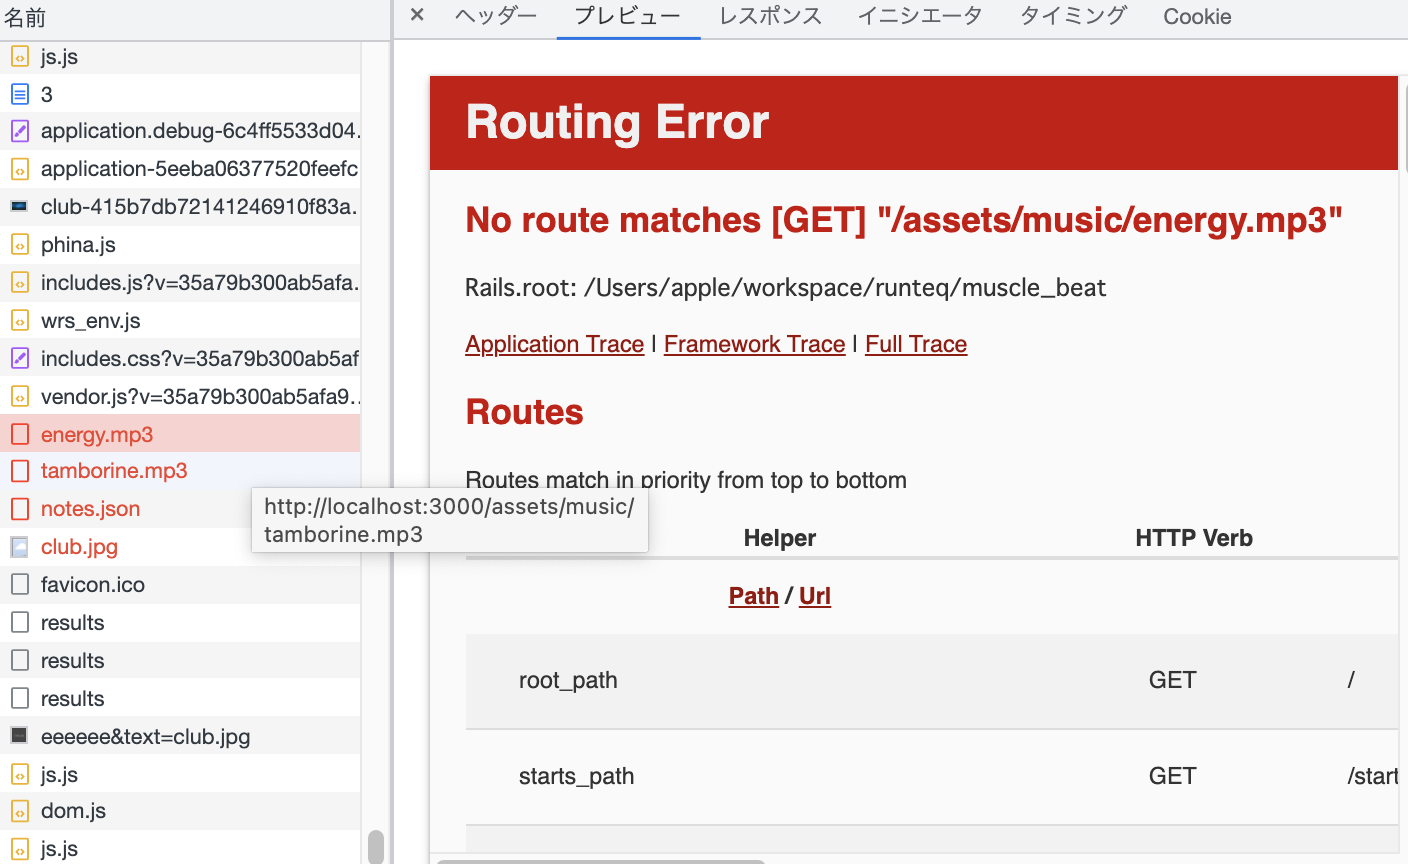Screen dimensions: 1408x864
Task: Open the Application Trace link
Action: pos(554,344)
